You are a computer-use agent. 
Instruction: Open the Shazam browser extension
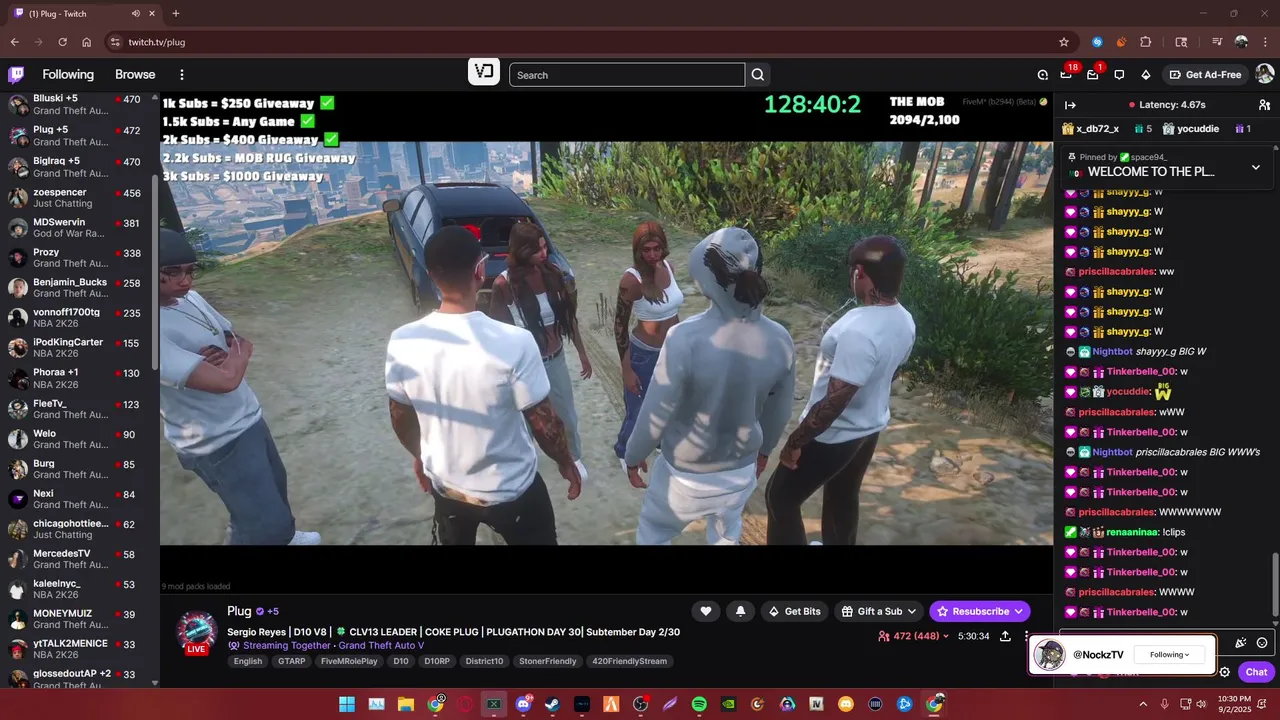tap(1097, 42)
